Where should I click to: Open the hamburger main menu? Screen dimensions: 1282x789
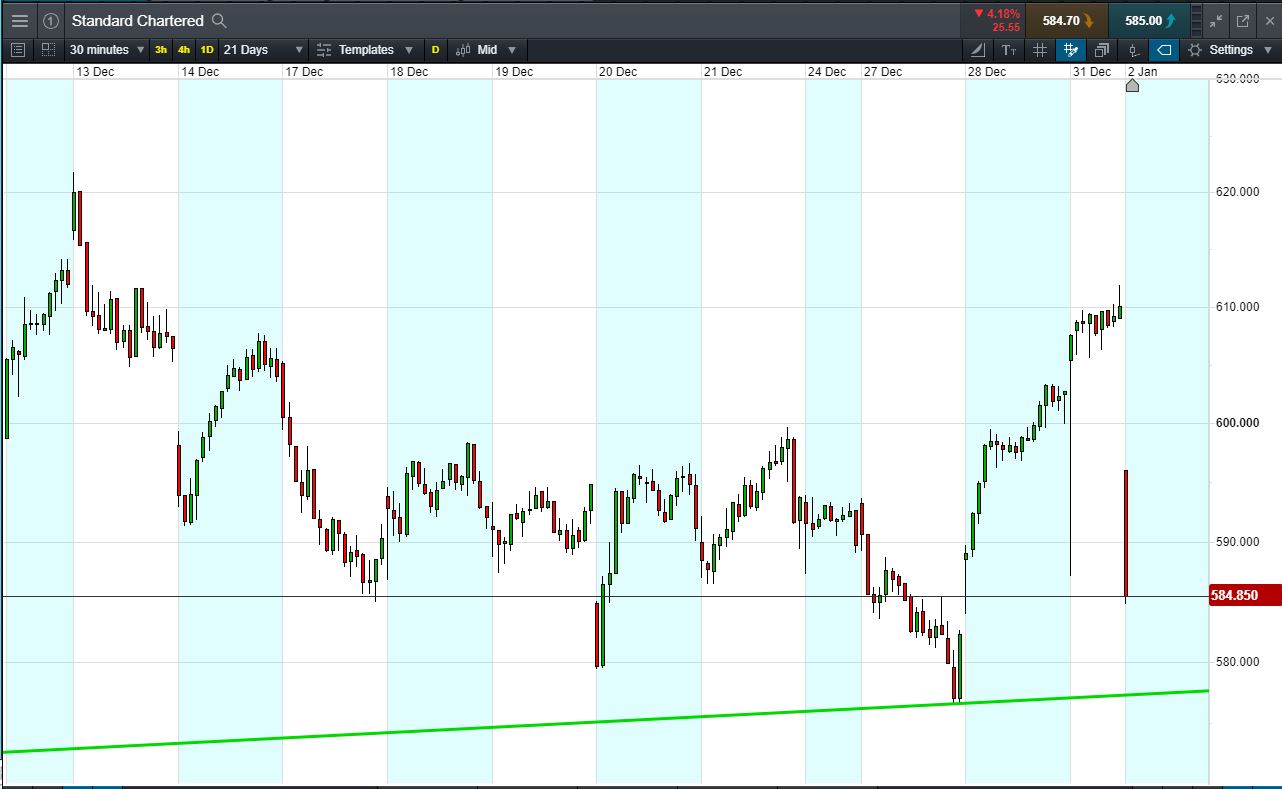(x=20, y=20)
